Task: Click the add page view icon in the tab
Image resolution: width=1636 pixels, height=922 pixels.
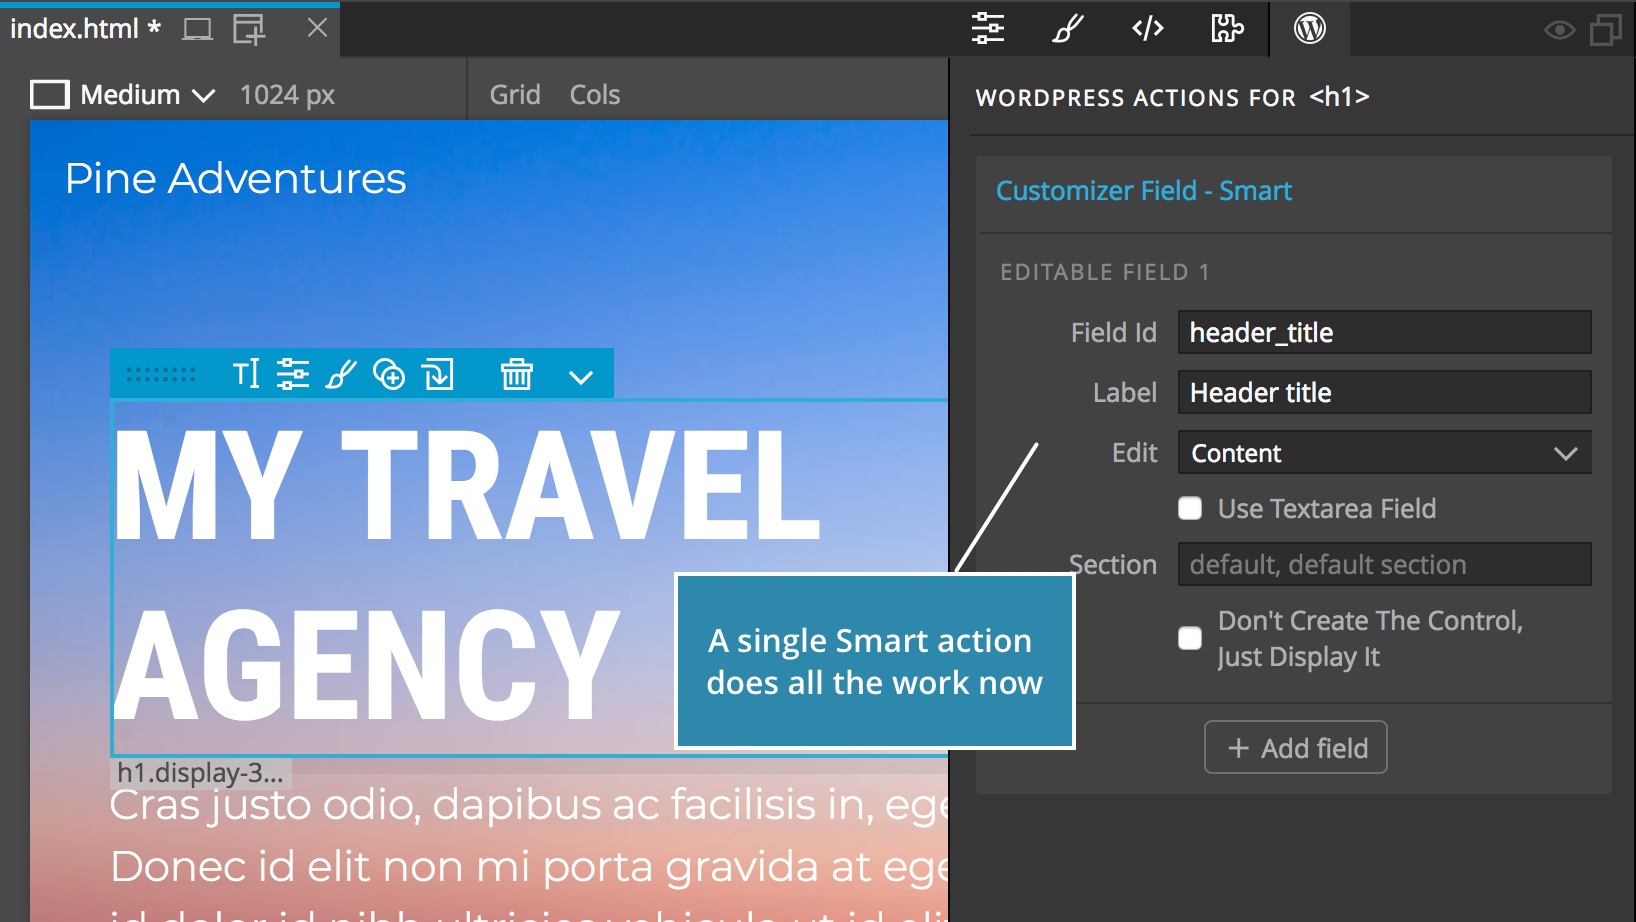Action: (249, 29)
